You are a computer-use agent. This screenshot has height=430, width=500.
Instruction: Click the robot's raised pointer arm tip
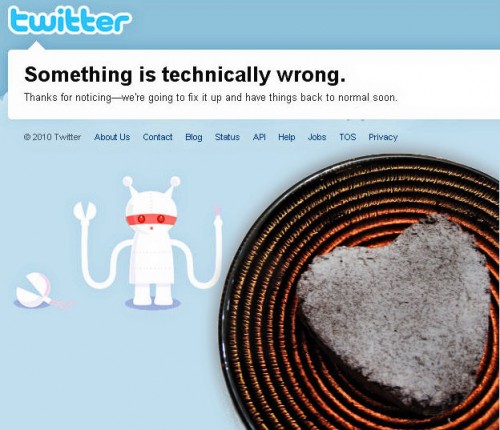coord(218,211)
